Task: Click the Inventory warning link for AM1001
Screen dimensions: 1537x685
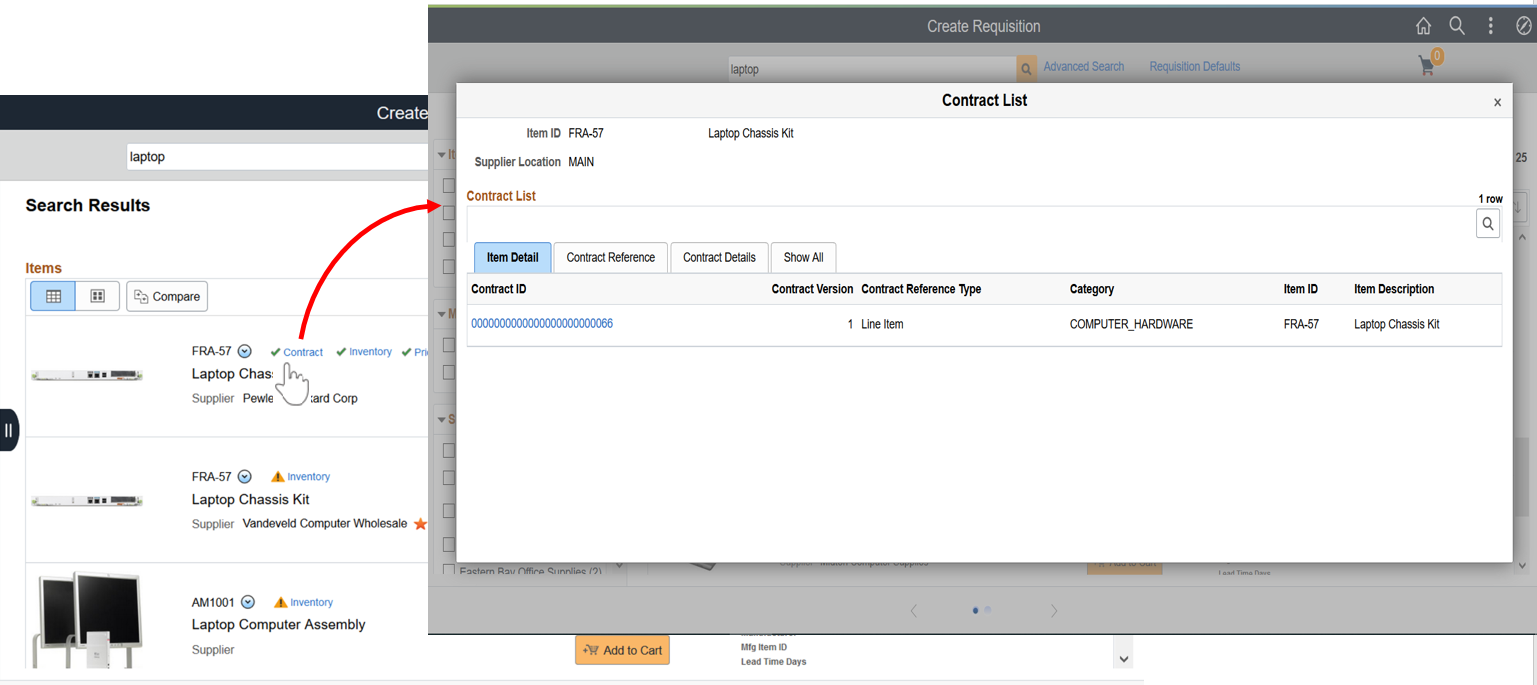Action: coord(311,602)
